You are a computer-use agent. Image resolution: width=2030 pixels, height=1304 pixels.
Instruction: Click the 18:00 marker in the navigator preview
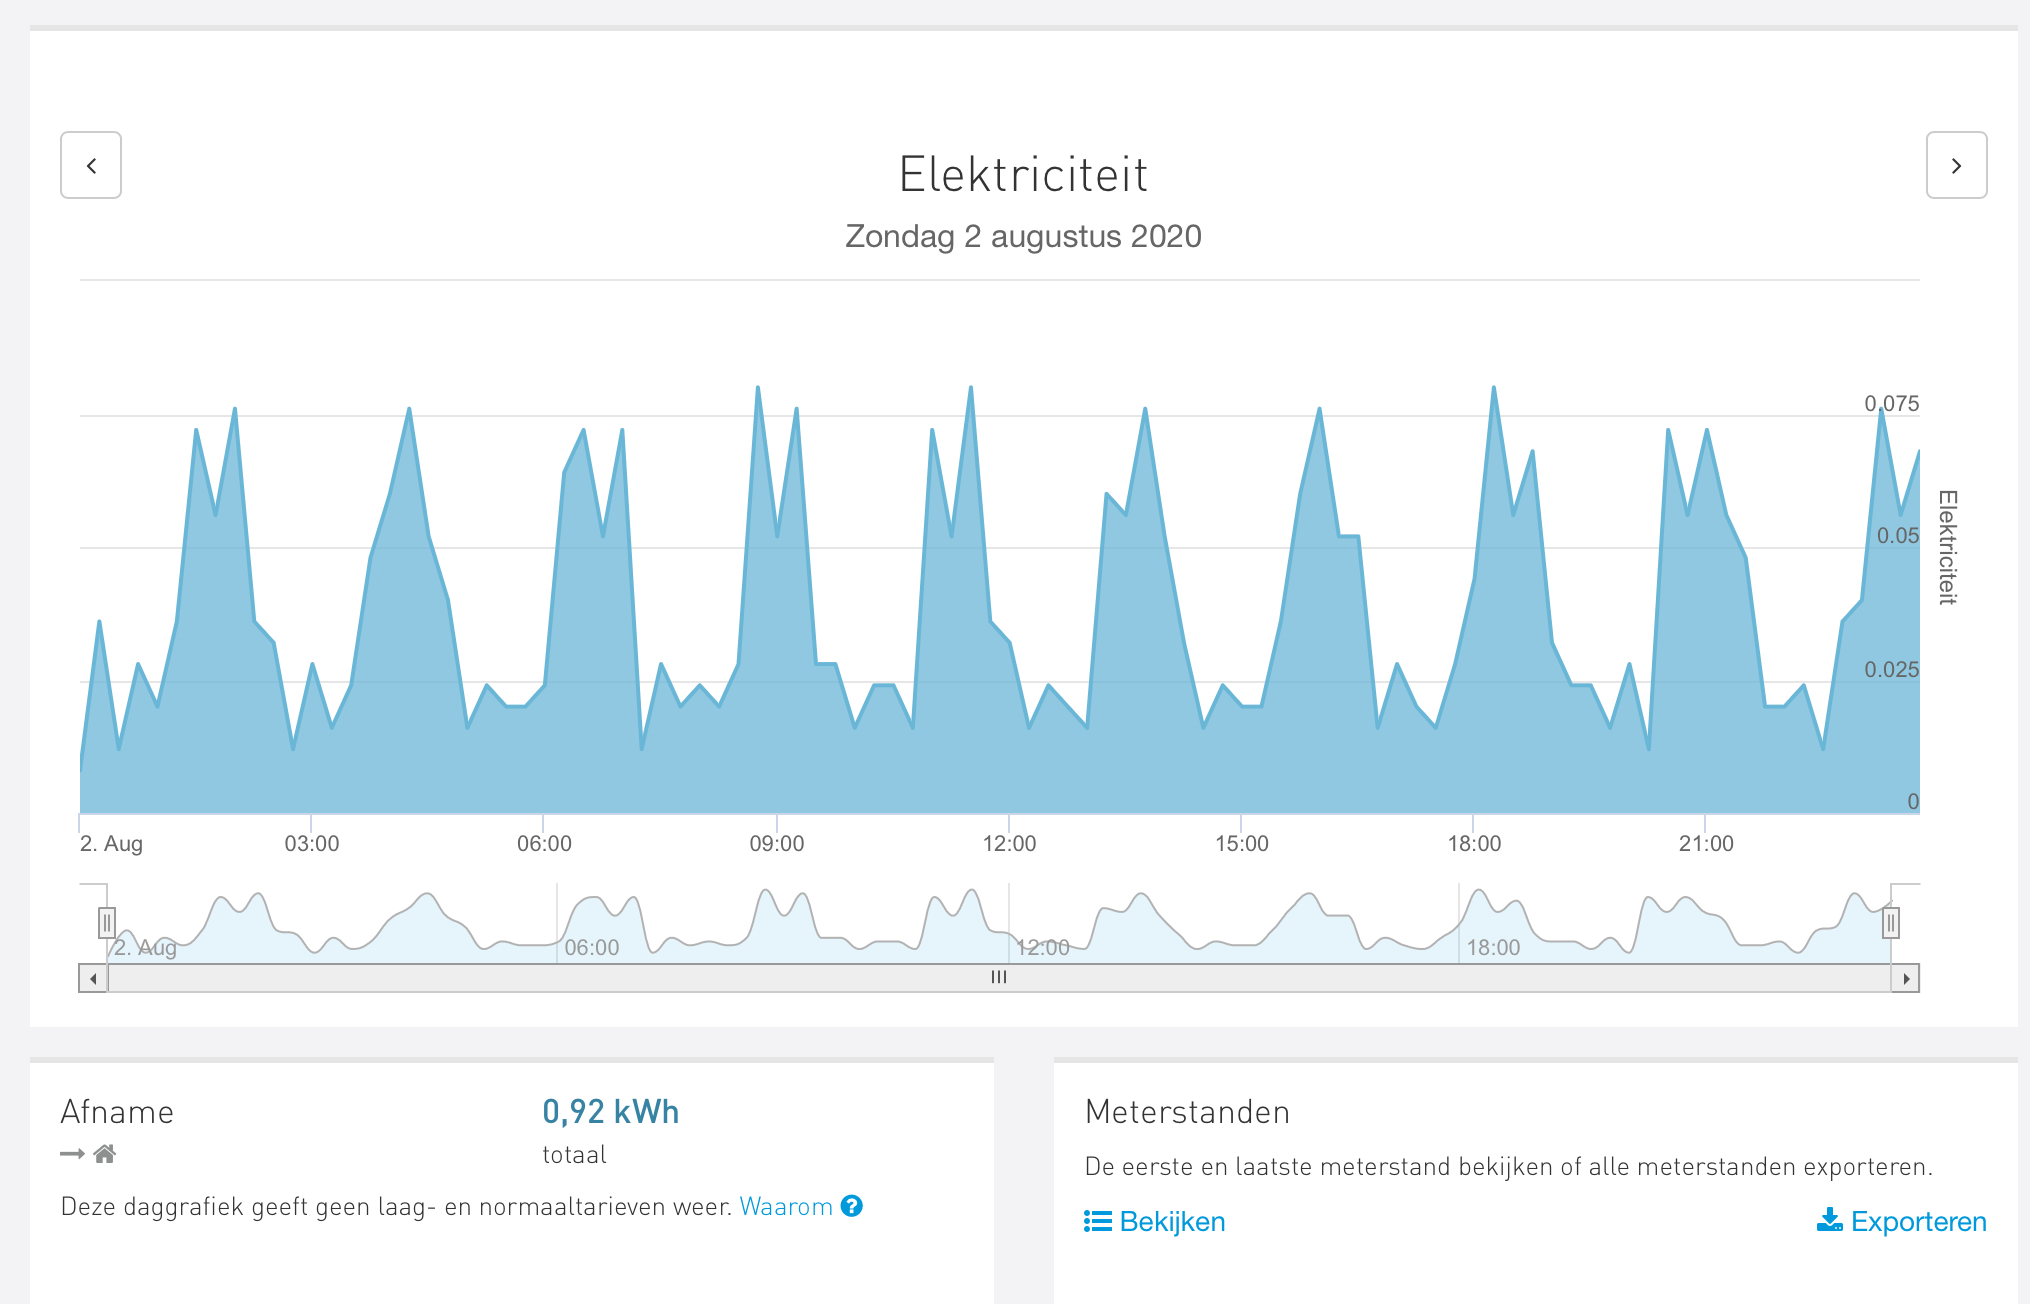pos(1493,947)
